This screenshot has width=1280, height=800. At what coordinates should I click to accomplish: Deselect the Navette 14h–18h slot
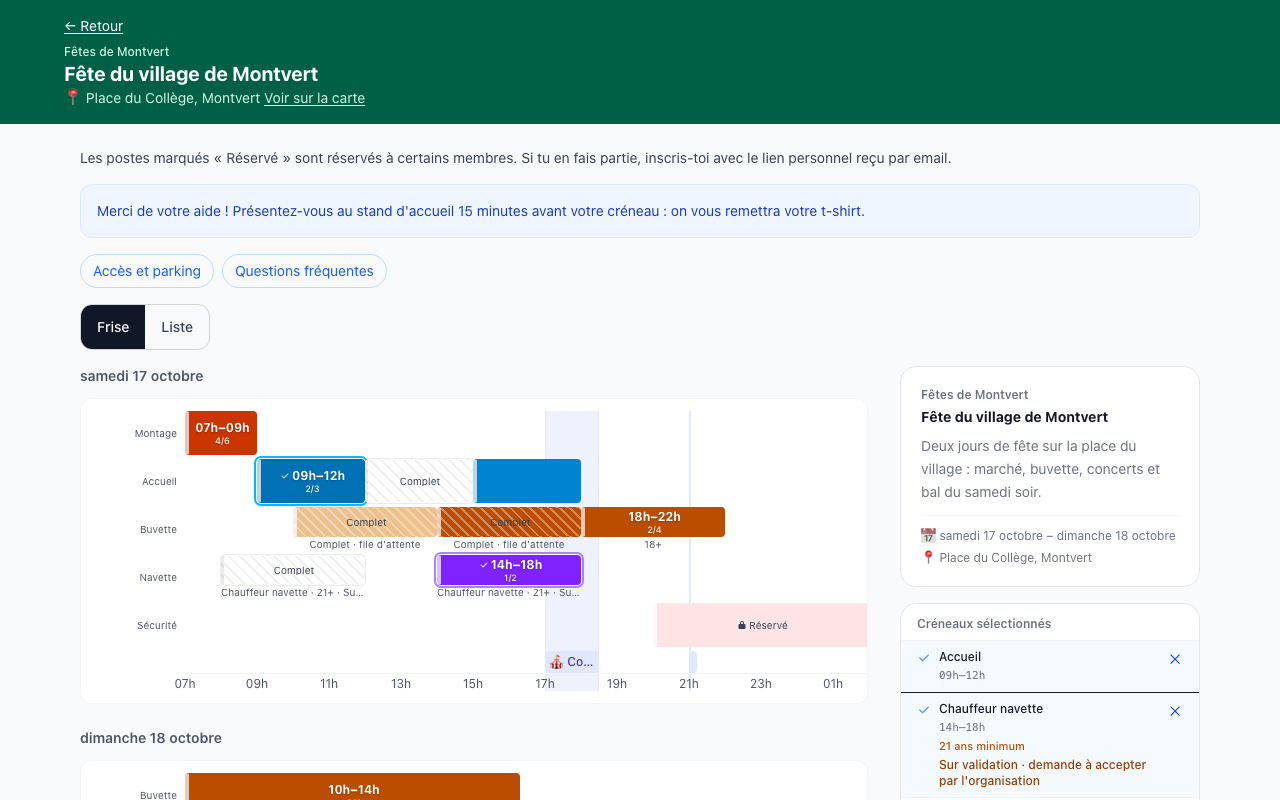[510, 570]
